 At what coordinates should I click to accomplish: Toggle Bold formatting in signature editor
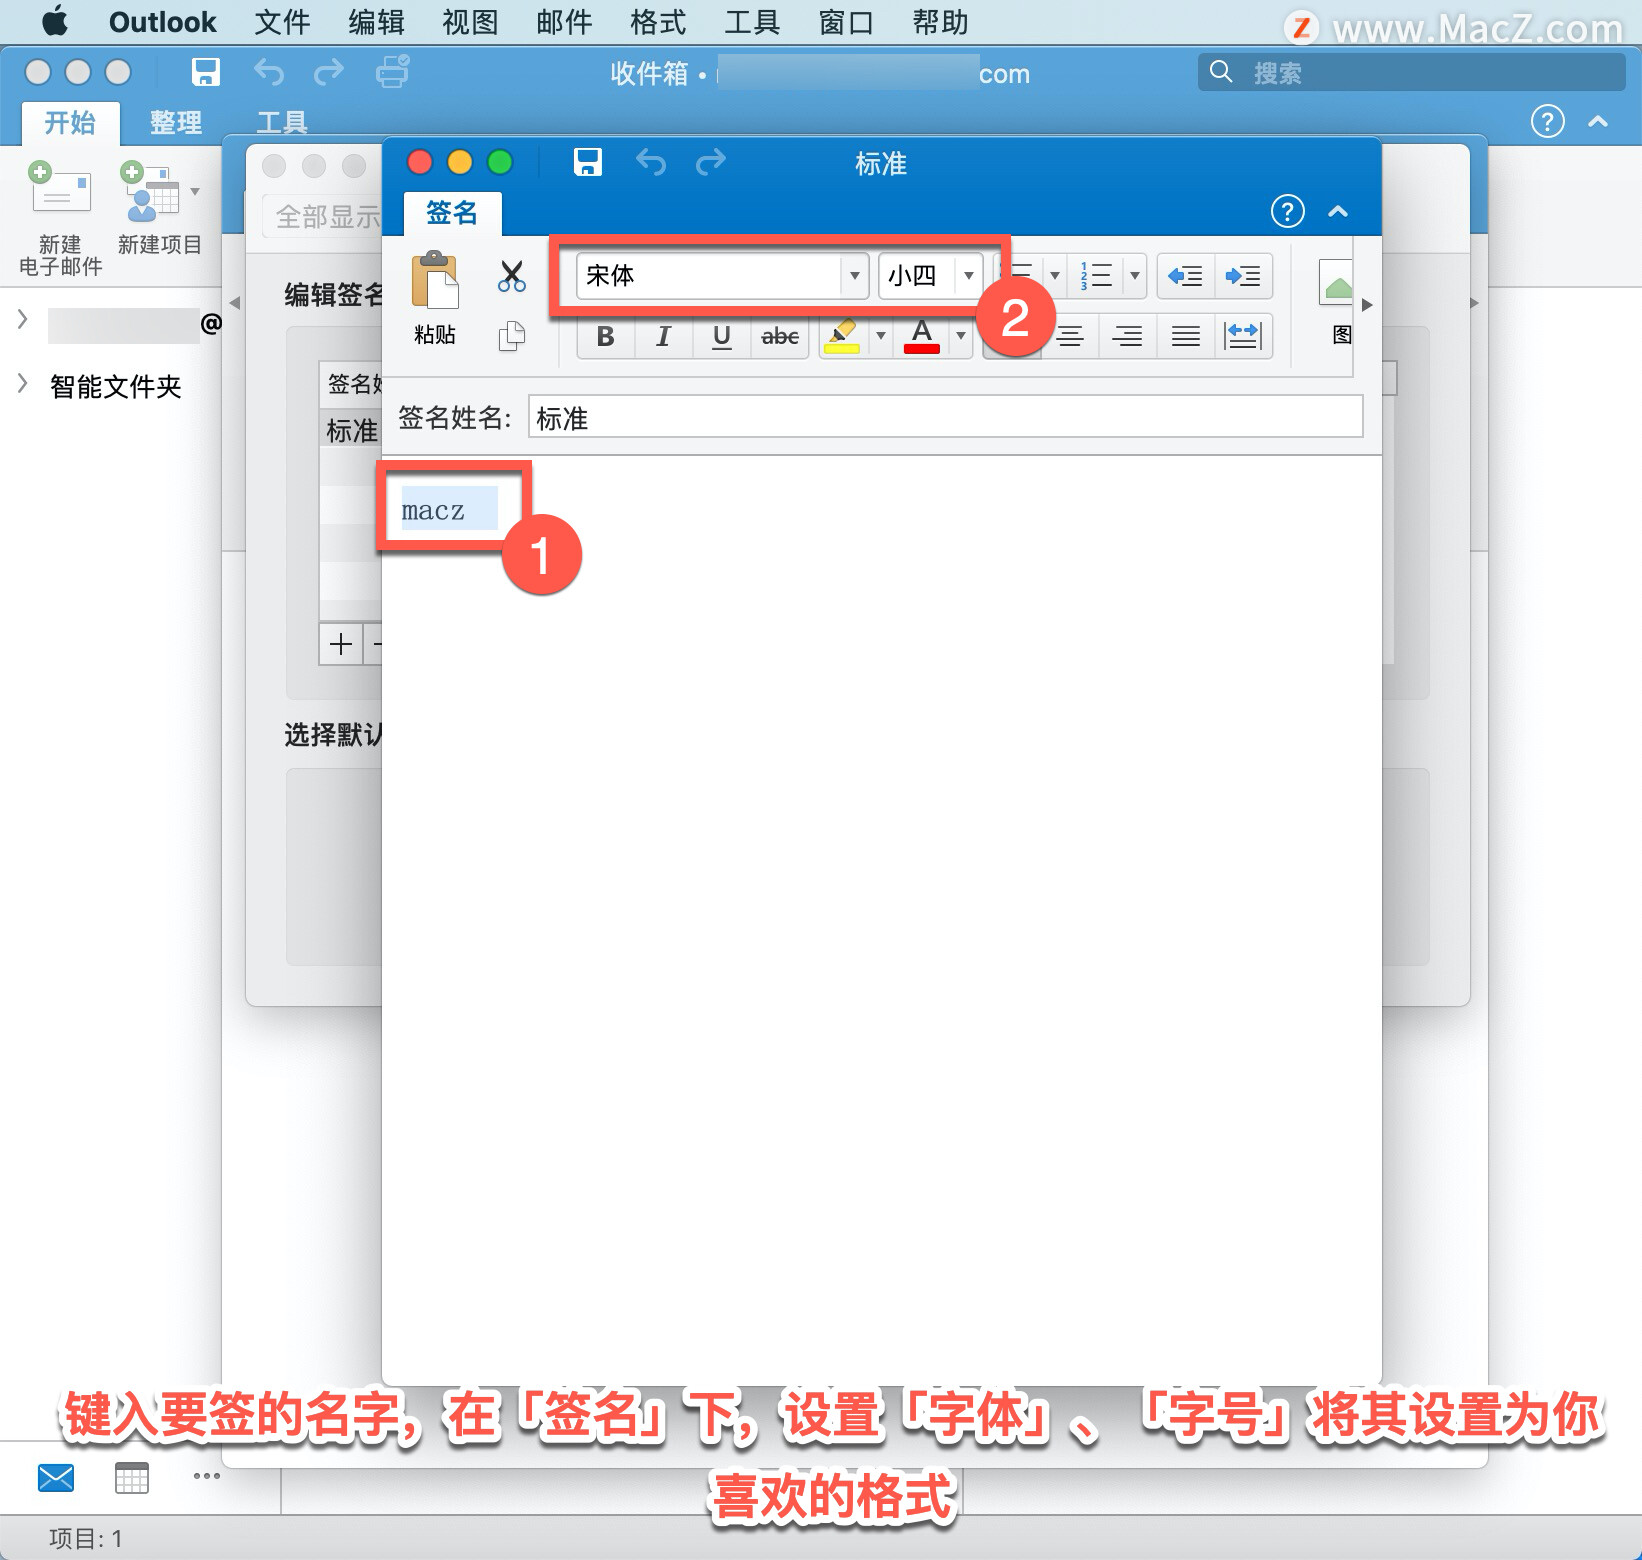click(605, 336)
